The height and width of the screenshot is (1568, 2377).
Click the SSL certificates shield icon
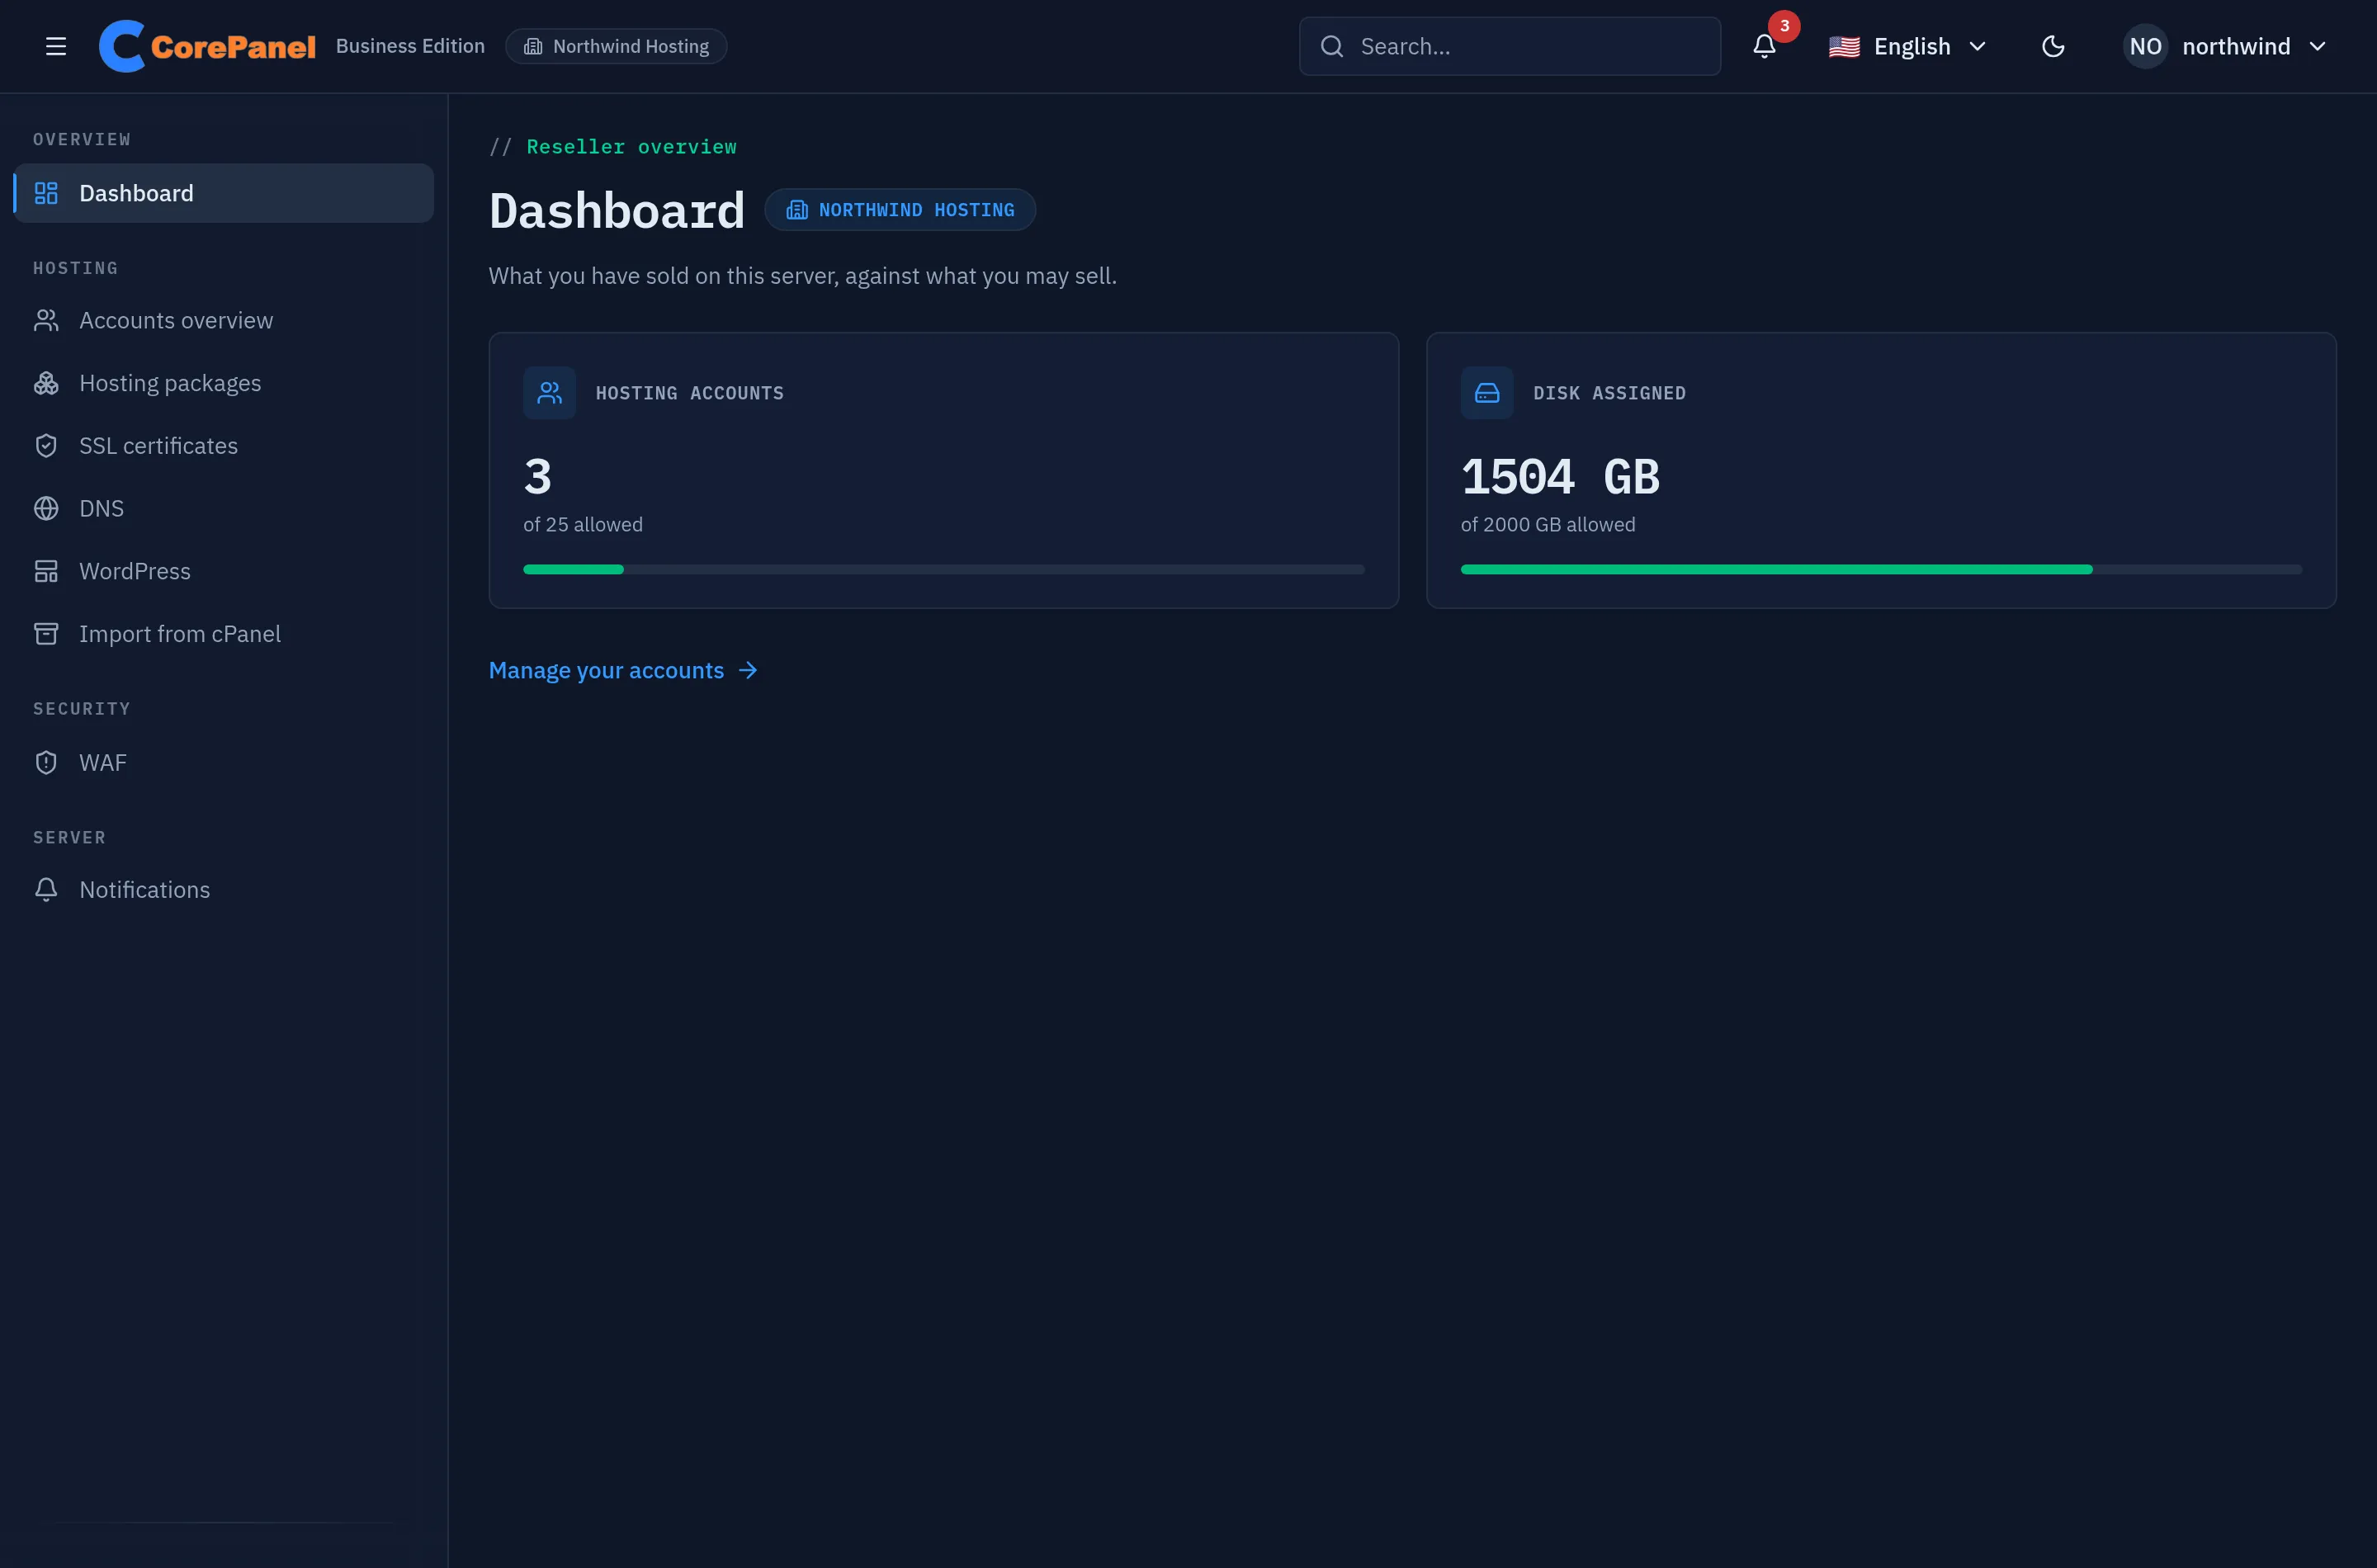point(46,446)
